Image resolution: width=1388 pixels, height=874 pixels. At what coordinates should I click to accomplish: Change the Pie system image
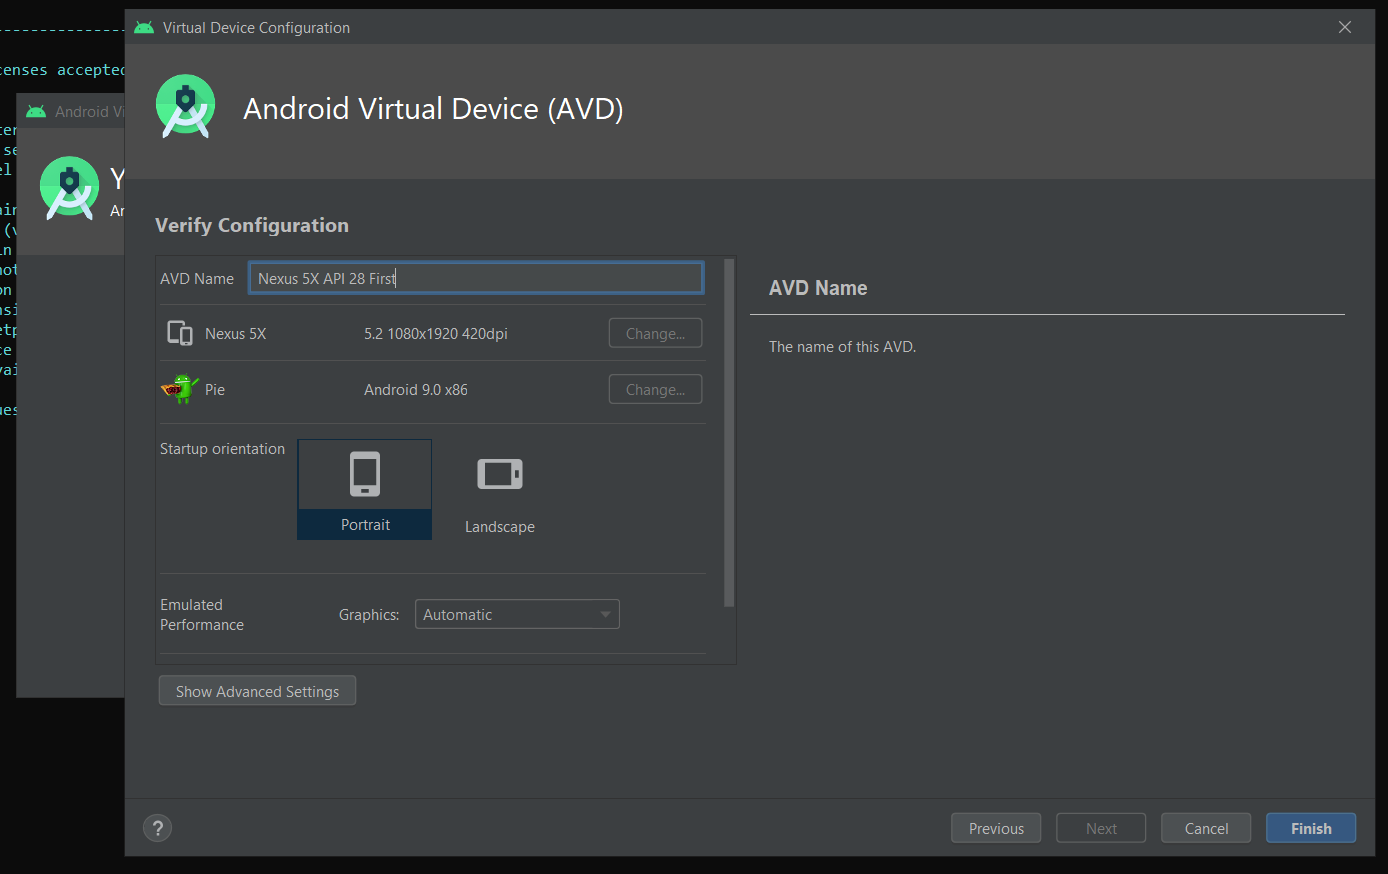tap(655, 389)
